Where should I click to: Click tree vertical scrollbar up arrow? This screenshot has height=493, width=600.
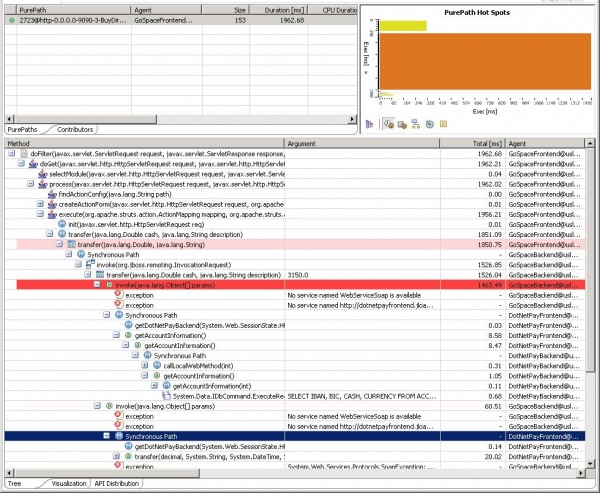tap(590, 144)
